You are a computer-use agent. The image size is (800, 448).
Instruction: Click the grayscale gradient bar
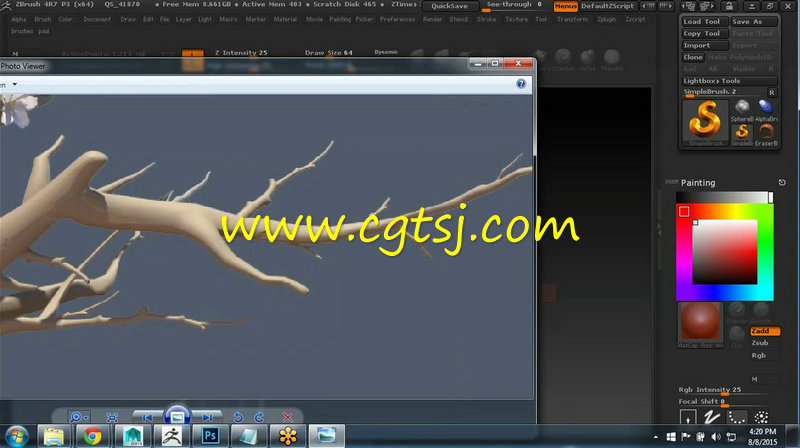pyautogui.click(x=724, y=197)
